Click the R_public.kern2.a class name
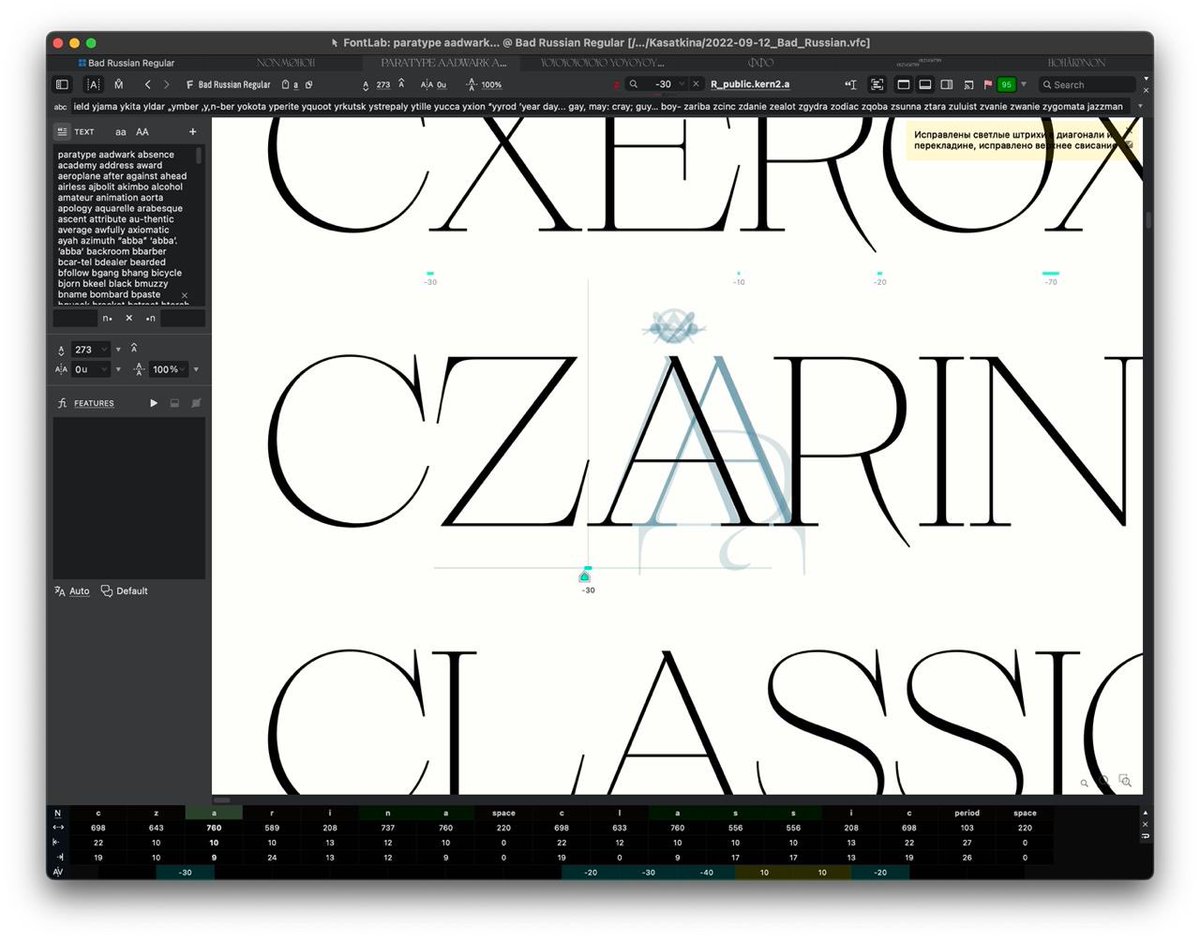 click(x=750, y=85)
